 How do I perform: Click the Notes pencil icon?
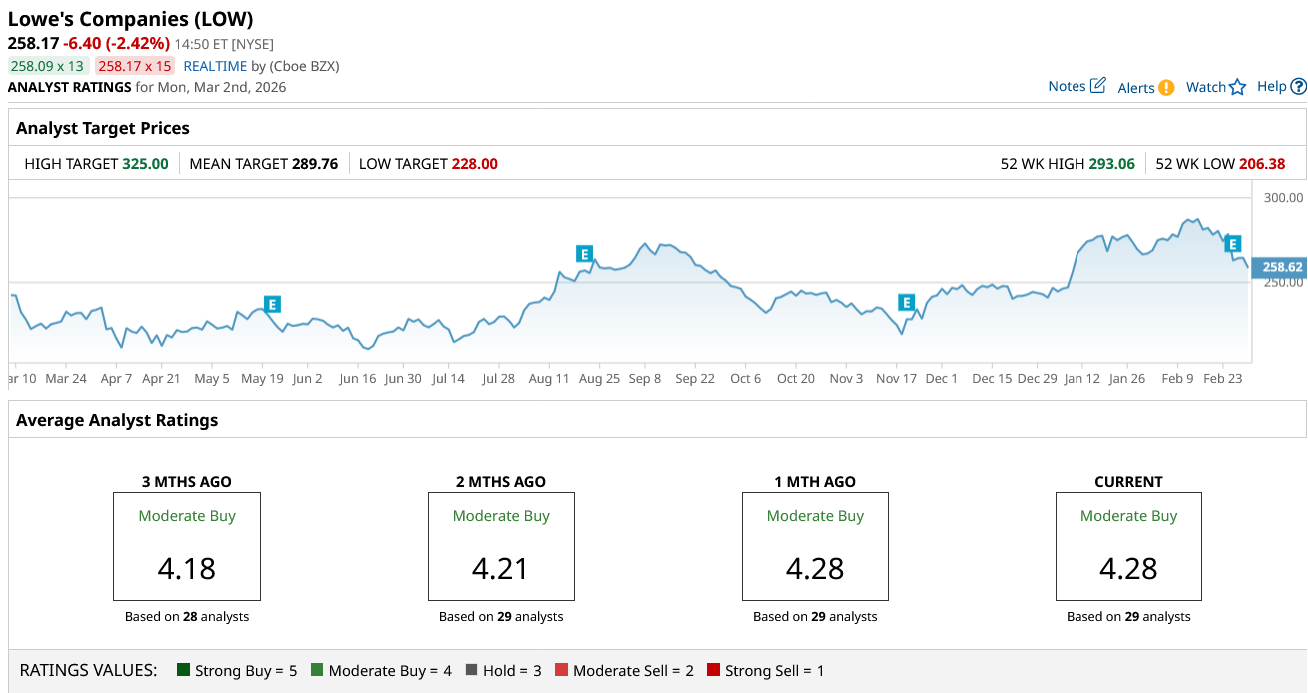point(1097,86)
